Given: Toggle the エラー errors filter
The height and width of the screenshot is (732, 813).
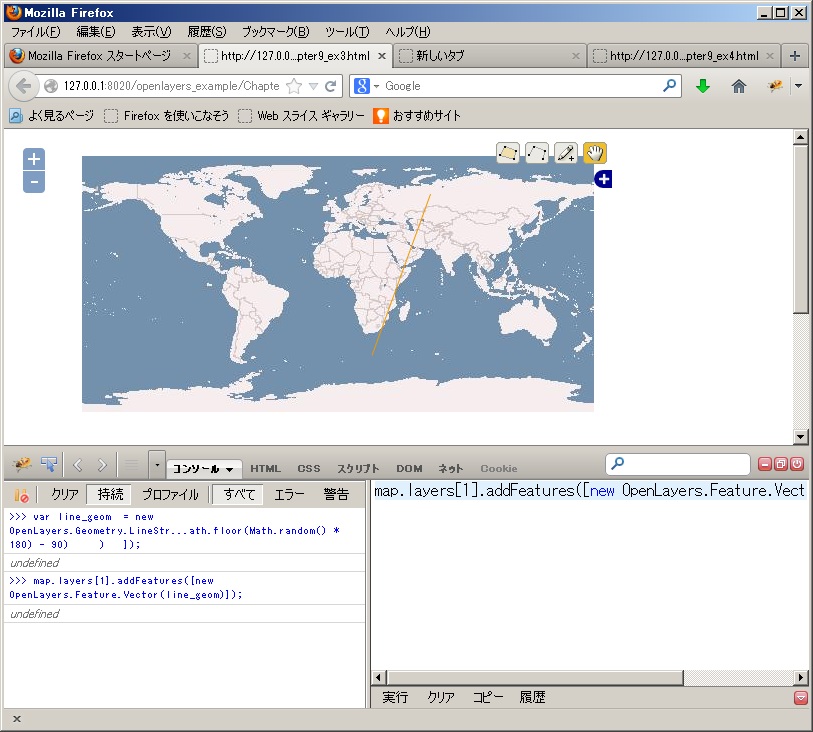Looking at the screenshot, I should coord(290,494).
